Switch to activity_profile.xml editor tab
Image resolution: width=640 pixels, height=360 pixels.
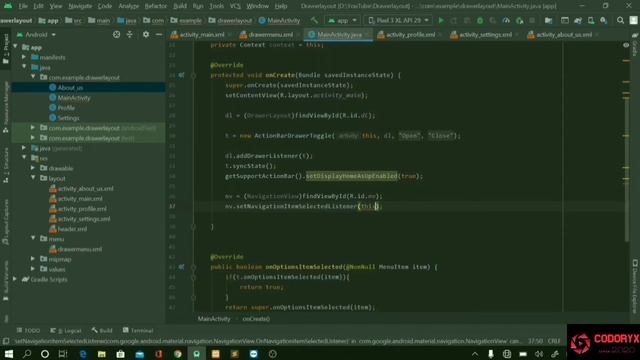pos(410,35)
